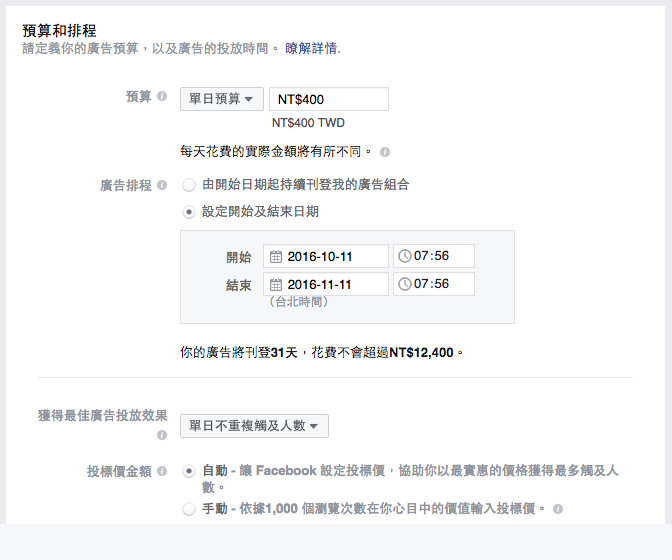Expand the 單日不重複觸及人數 dropdown
The width and height of the screenshot is (672, 560).
click(254, 427)
